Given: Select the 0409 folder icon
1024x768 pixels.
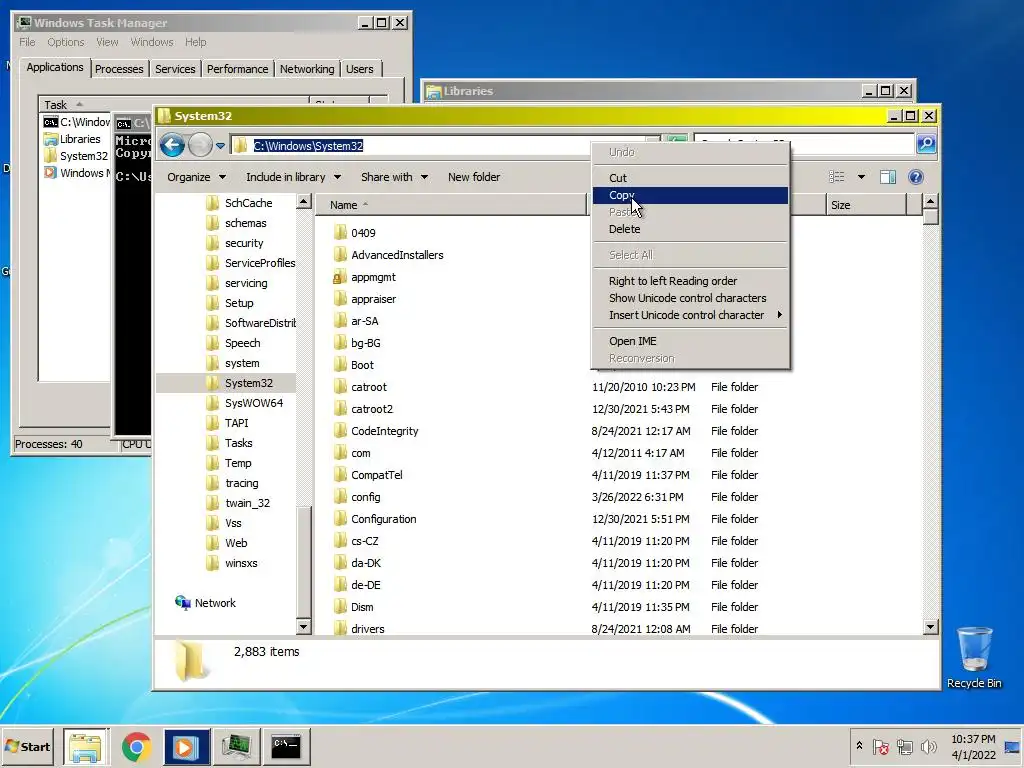Looking at the screenshot, I should 340,232.
